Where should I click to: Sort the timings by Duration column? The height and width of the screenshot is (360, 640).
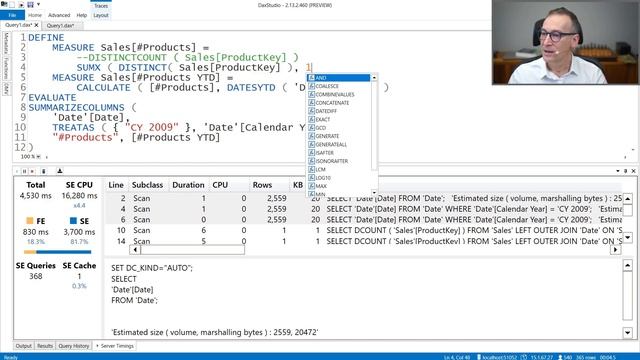tap(188, 185)
